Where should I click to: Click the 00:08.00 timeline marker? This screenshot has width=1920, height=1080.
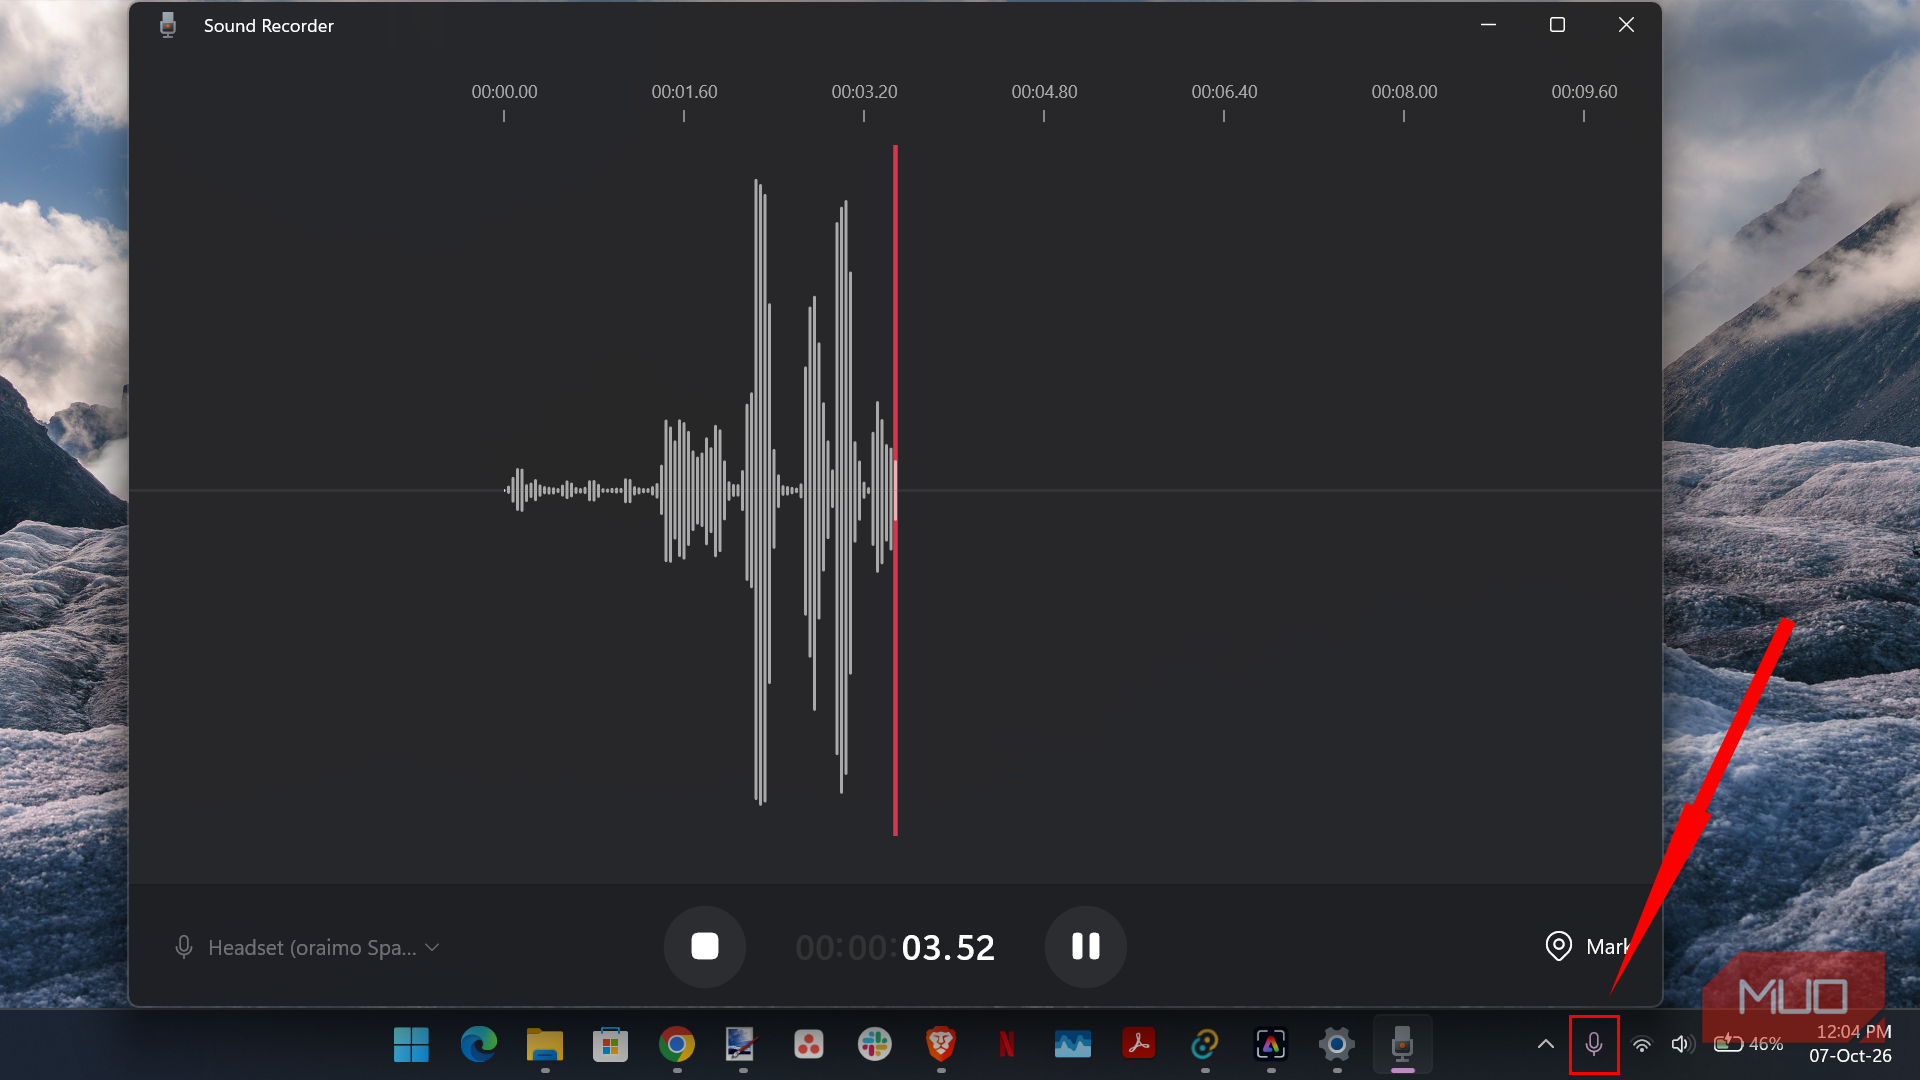pos(1404,92)
